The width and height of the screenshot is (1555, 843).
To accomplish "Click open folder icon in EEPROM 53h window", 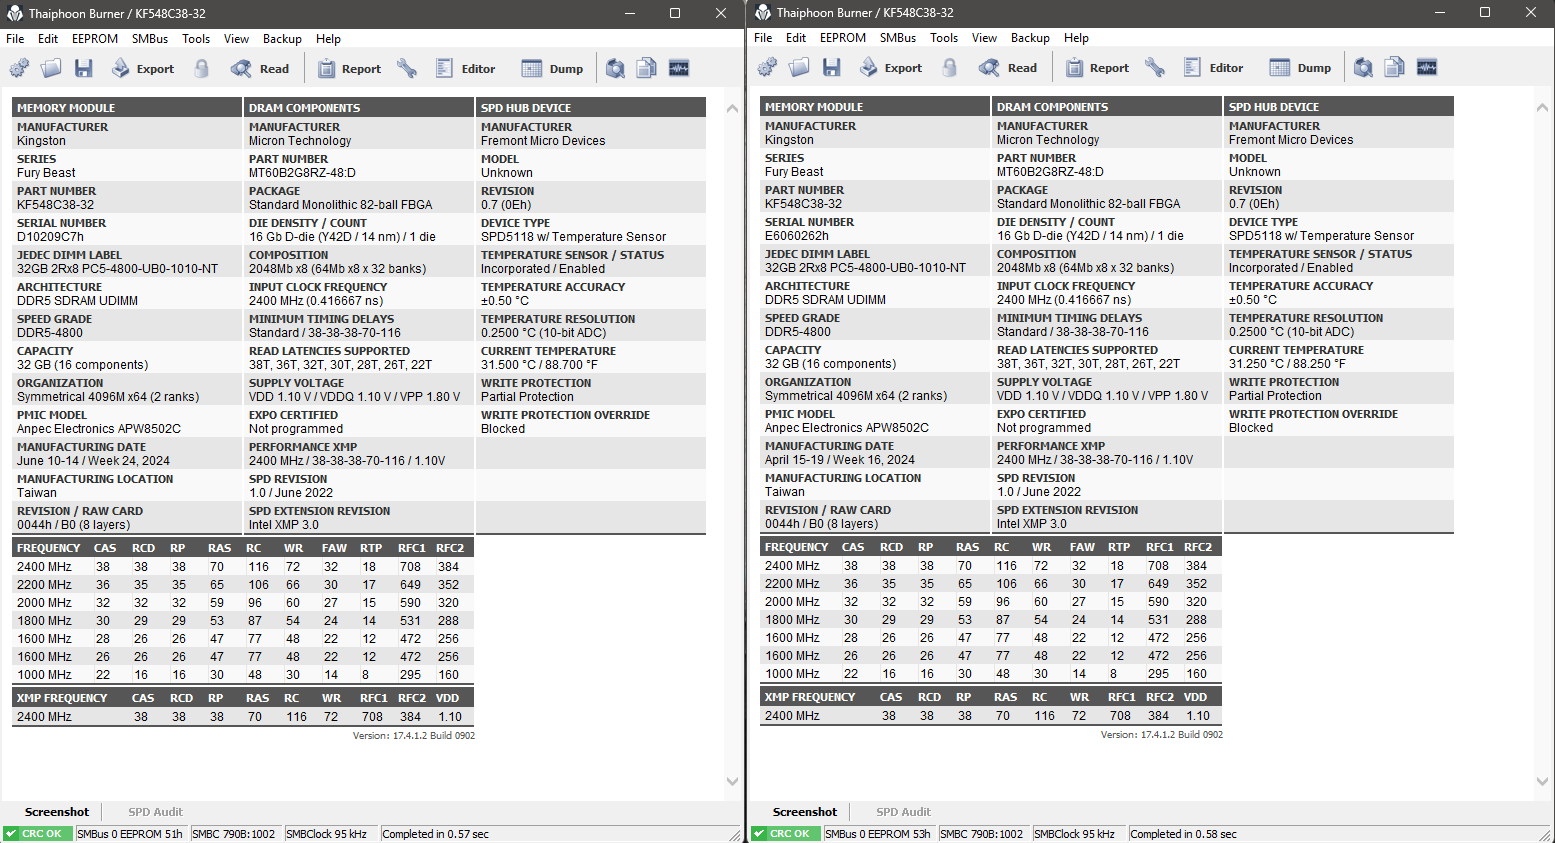I will (799, 67).
